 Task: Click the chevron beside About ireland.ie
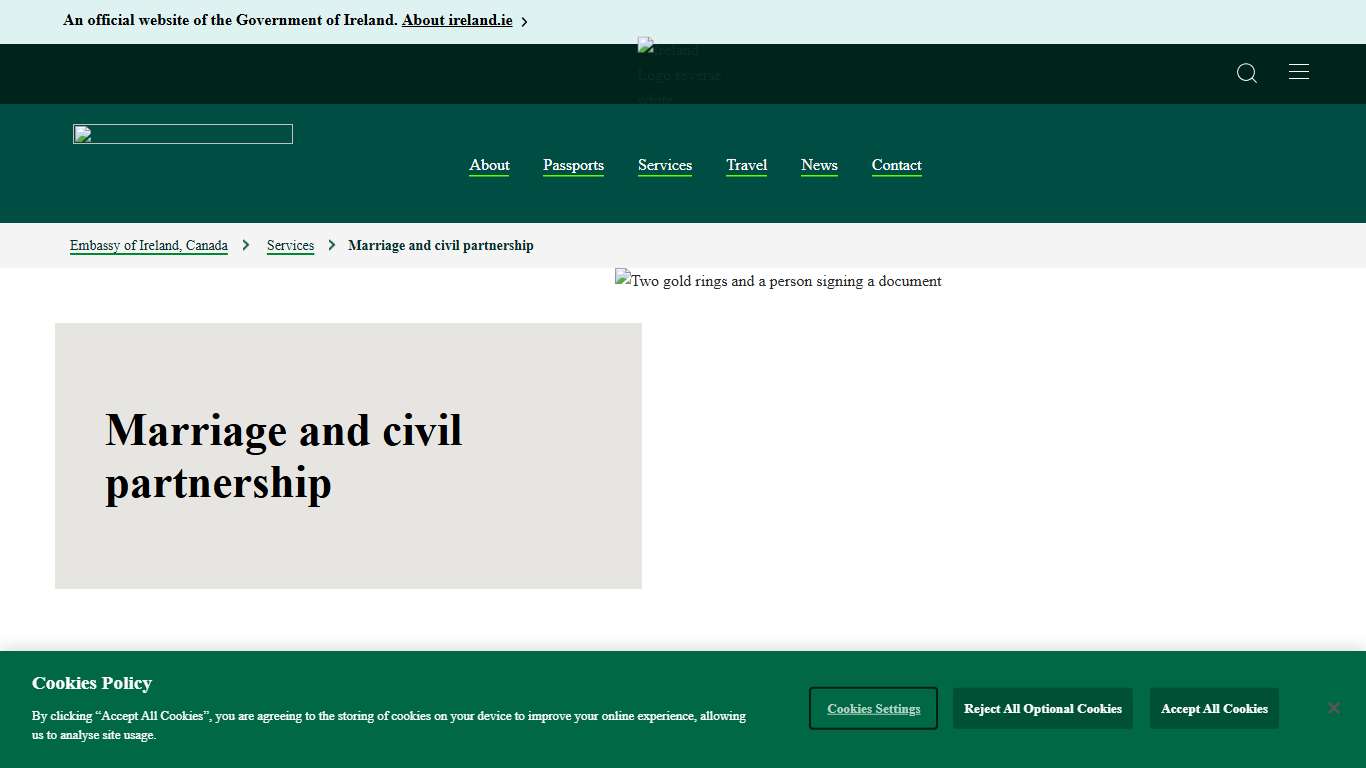[523, 20]
